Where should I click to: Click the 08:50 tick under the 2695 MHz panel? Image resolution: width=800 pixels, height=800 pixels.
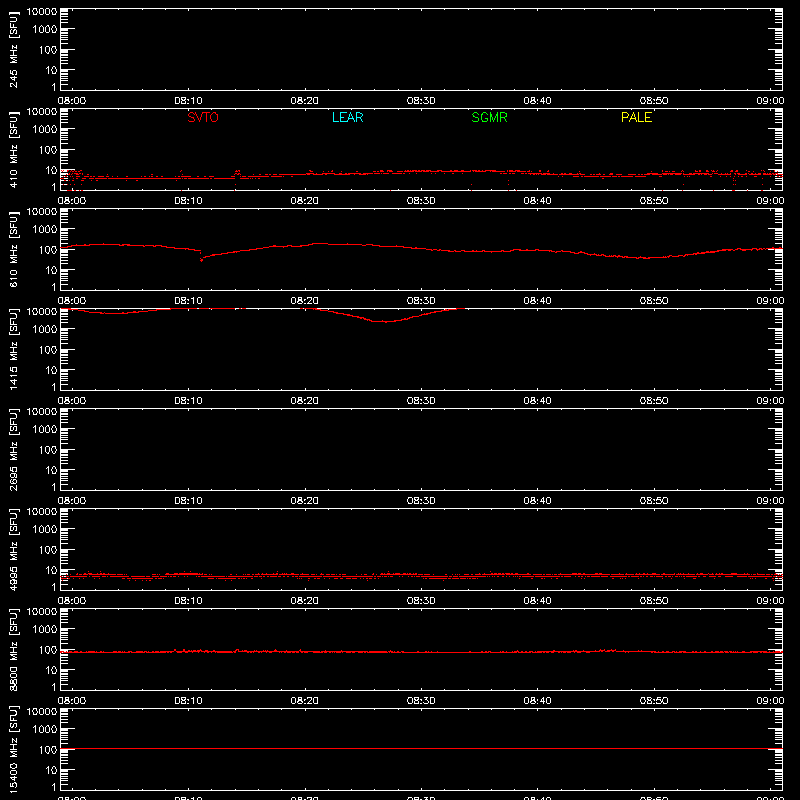click(x=654, y=501)
